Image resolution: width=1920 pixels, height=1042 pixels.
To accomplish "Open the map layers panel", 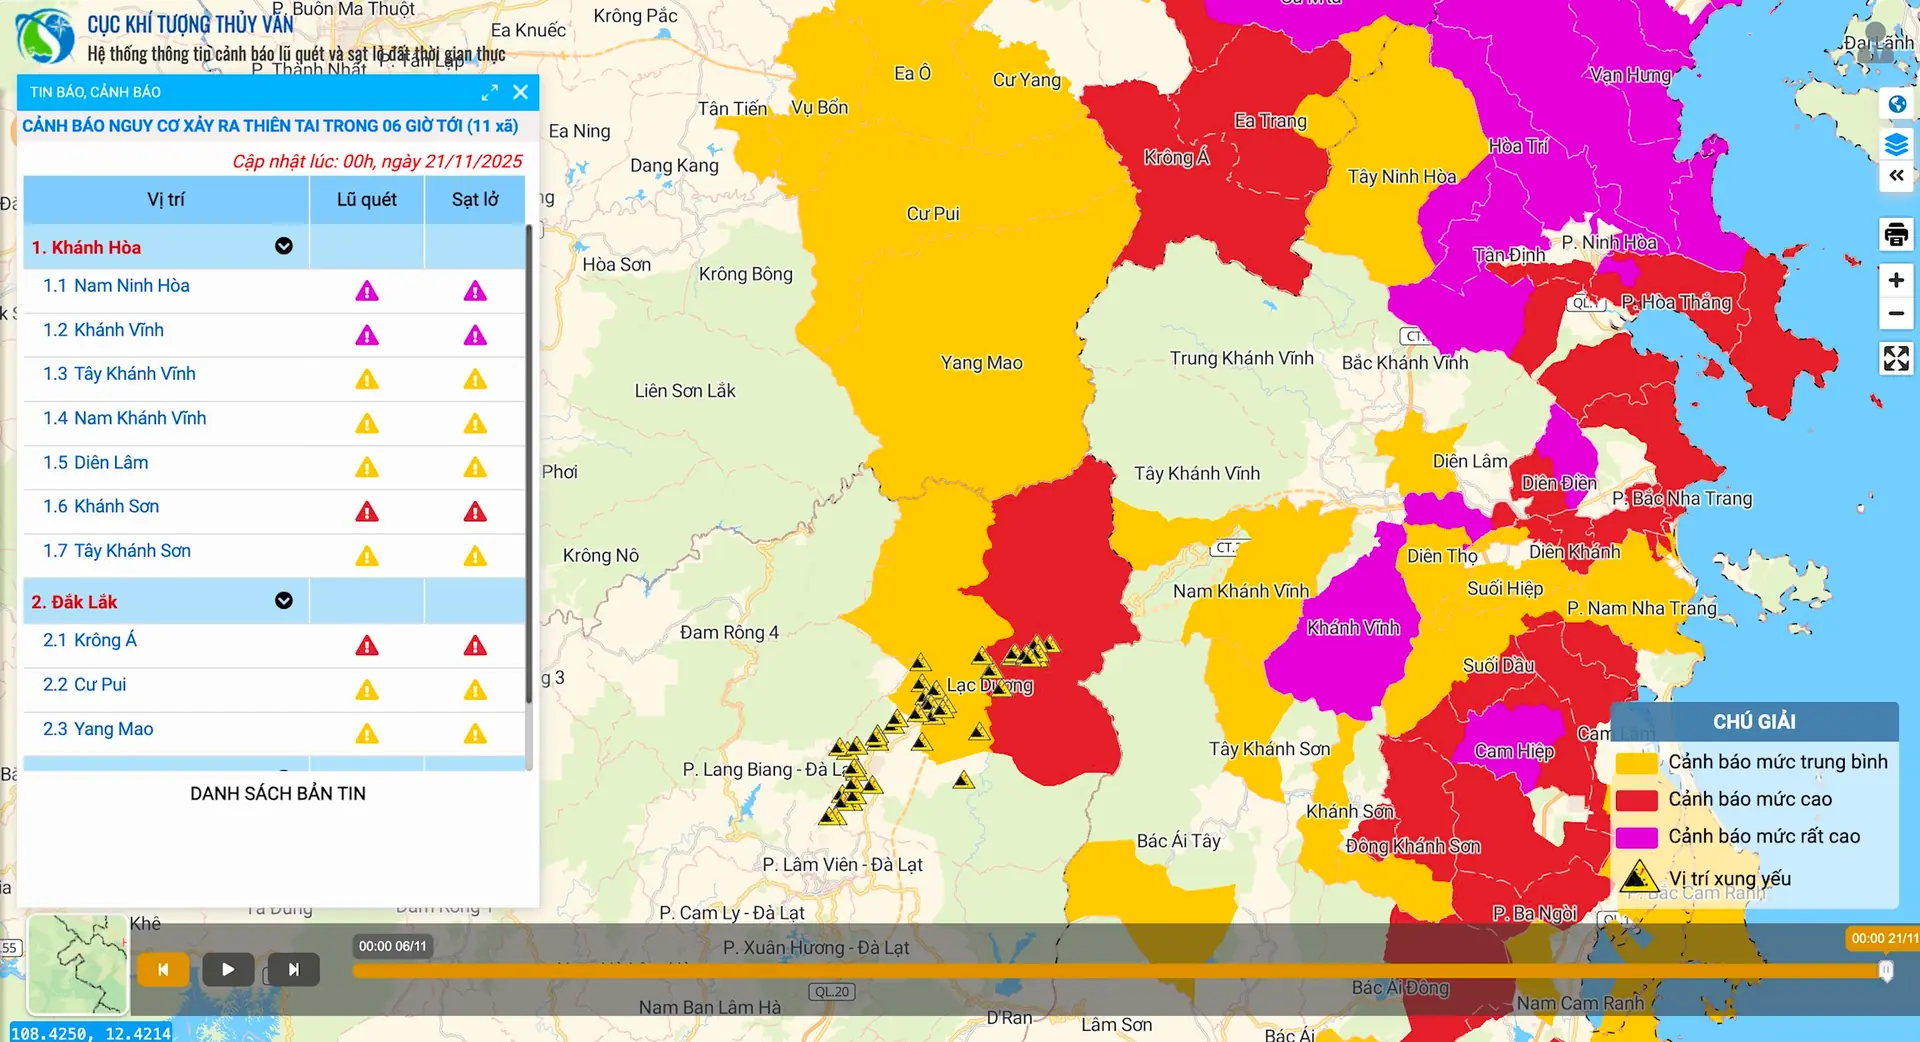I will [1896, 145].
